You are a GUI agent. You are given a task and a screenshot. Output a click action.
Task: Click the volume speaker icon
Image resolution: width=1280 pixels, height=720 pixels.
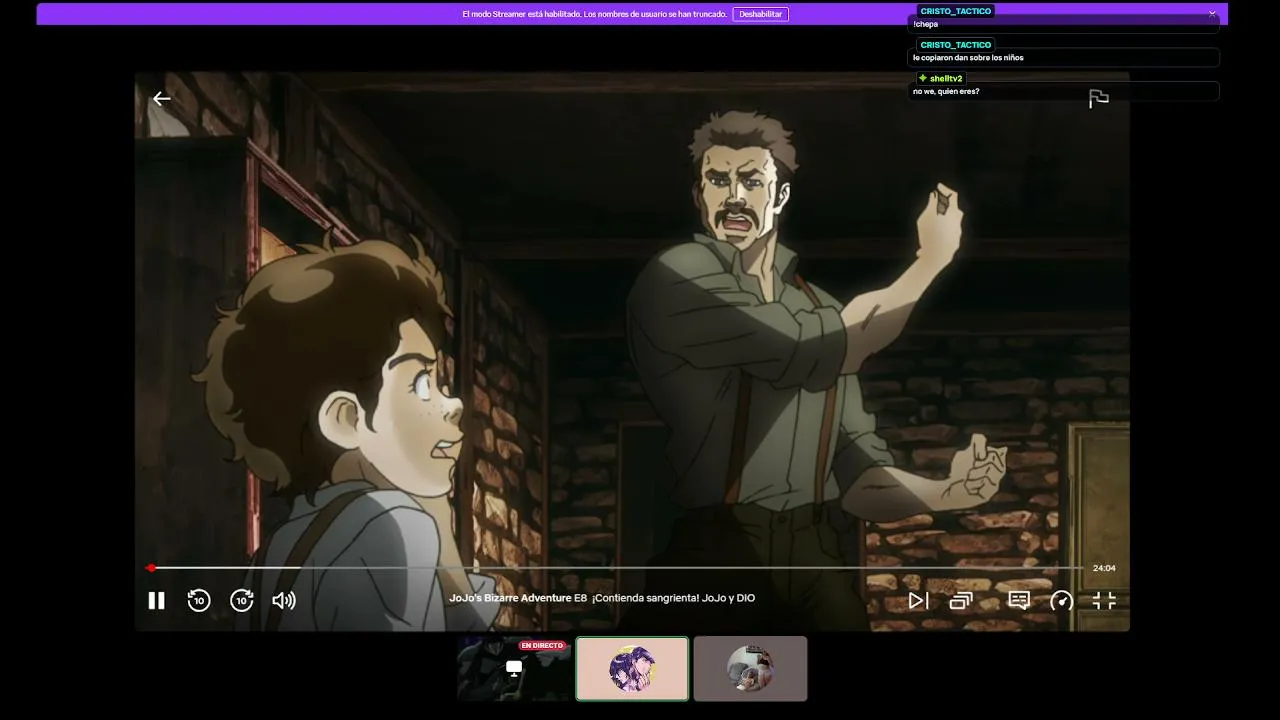(x=284, y=600)
